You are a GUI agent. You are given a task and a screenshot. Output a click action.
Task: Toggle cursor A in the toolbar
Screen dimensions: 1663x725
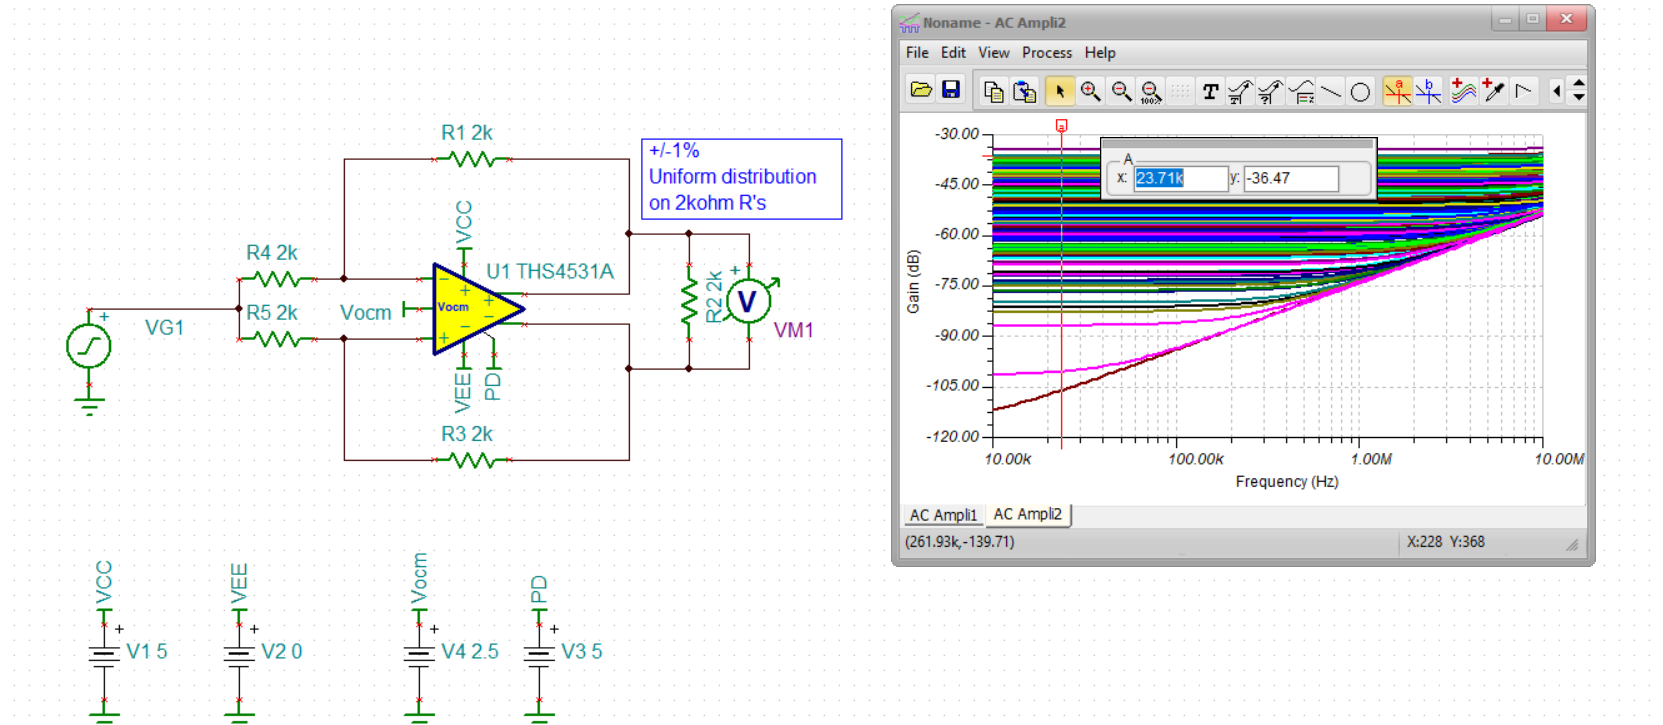click(1397, 91)
